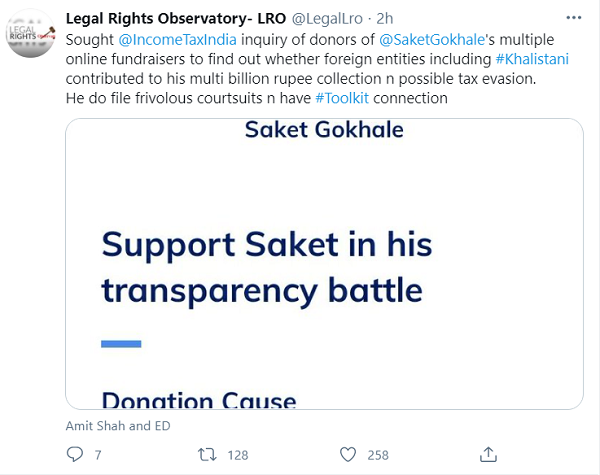Click the 258 likes count
The width and height of the screenshot is (600, 475).
click(378, 455)
